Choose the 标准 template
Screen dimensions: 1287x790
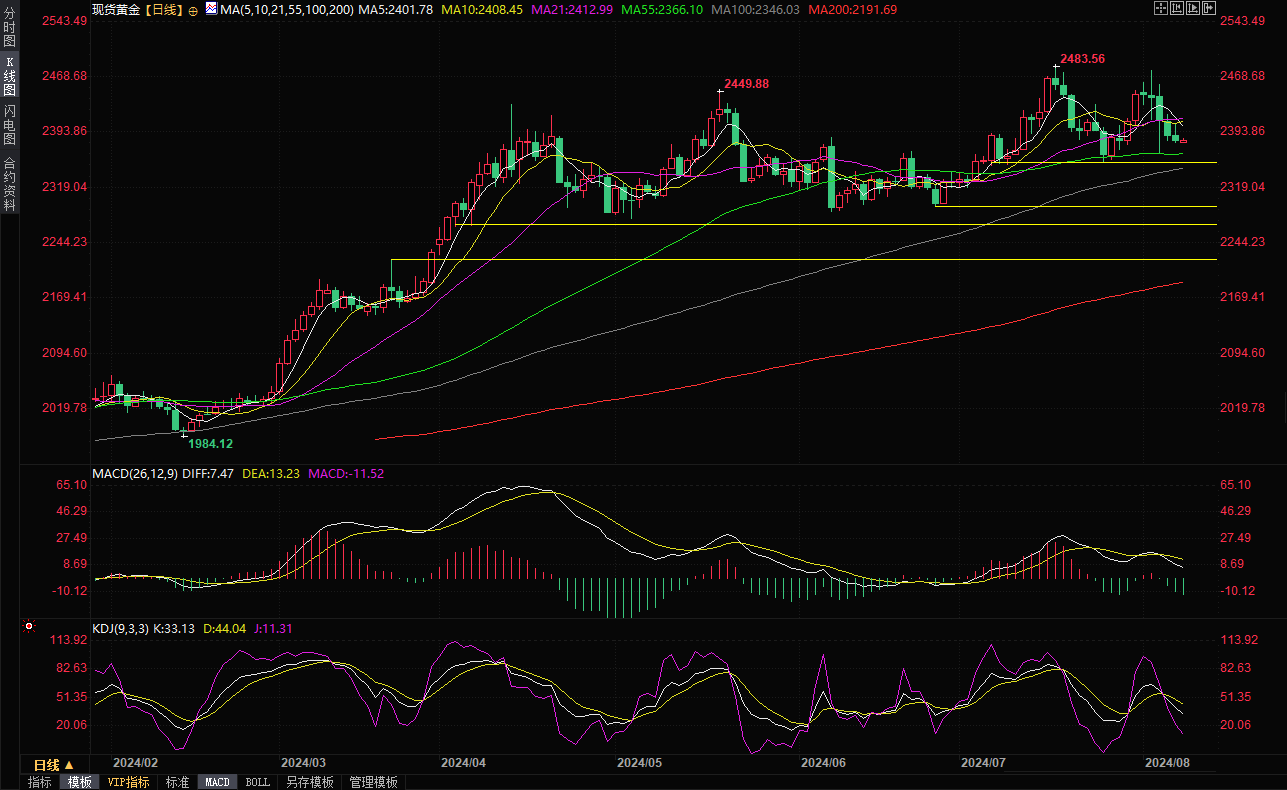pos(177,782)
